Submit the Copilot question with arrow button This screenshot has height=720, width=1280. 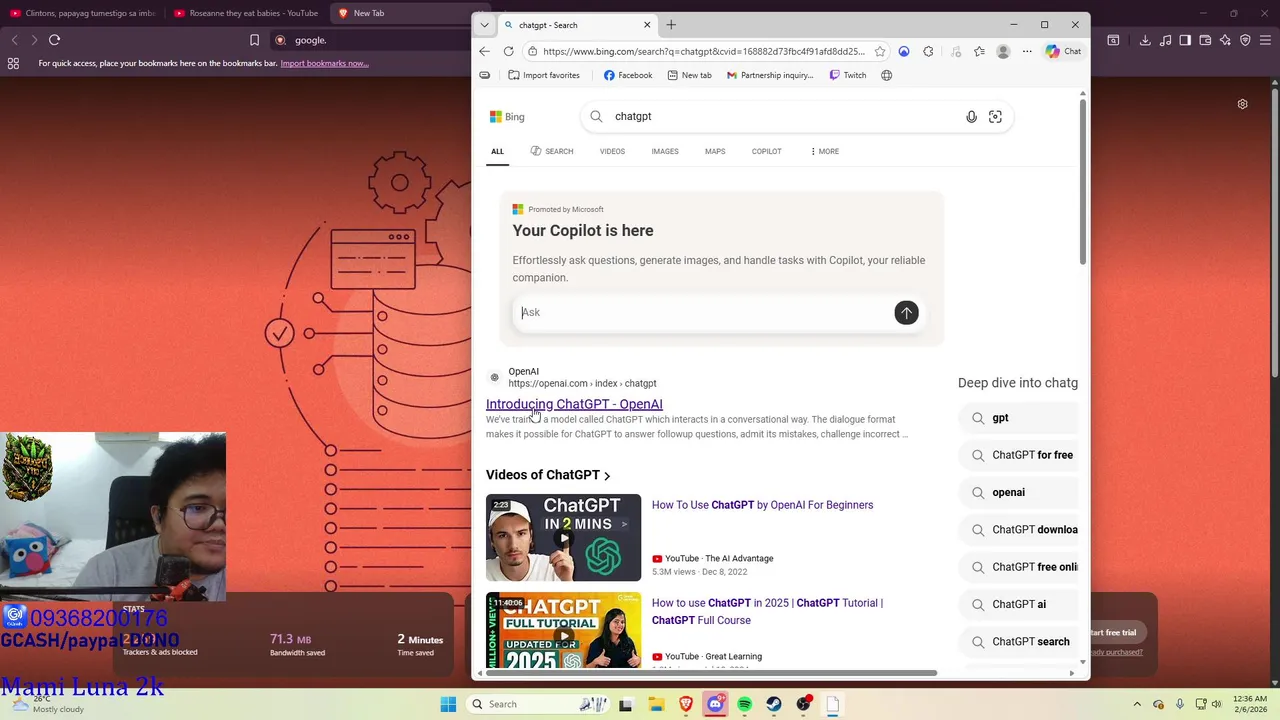pos(906,313)
